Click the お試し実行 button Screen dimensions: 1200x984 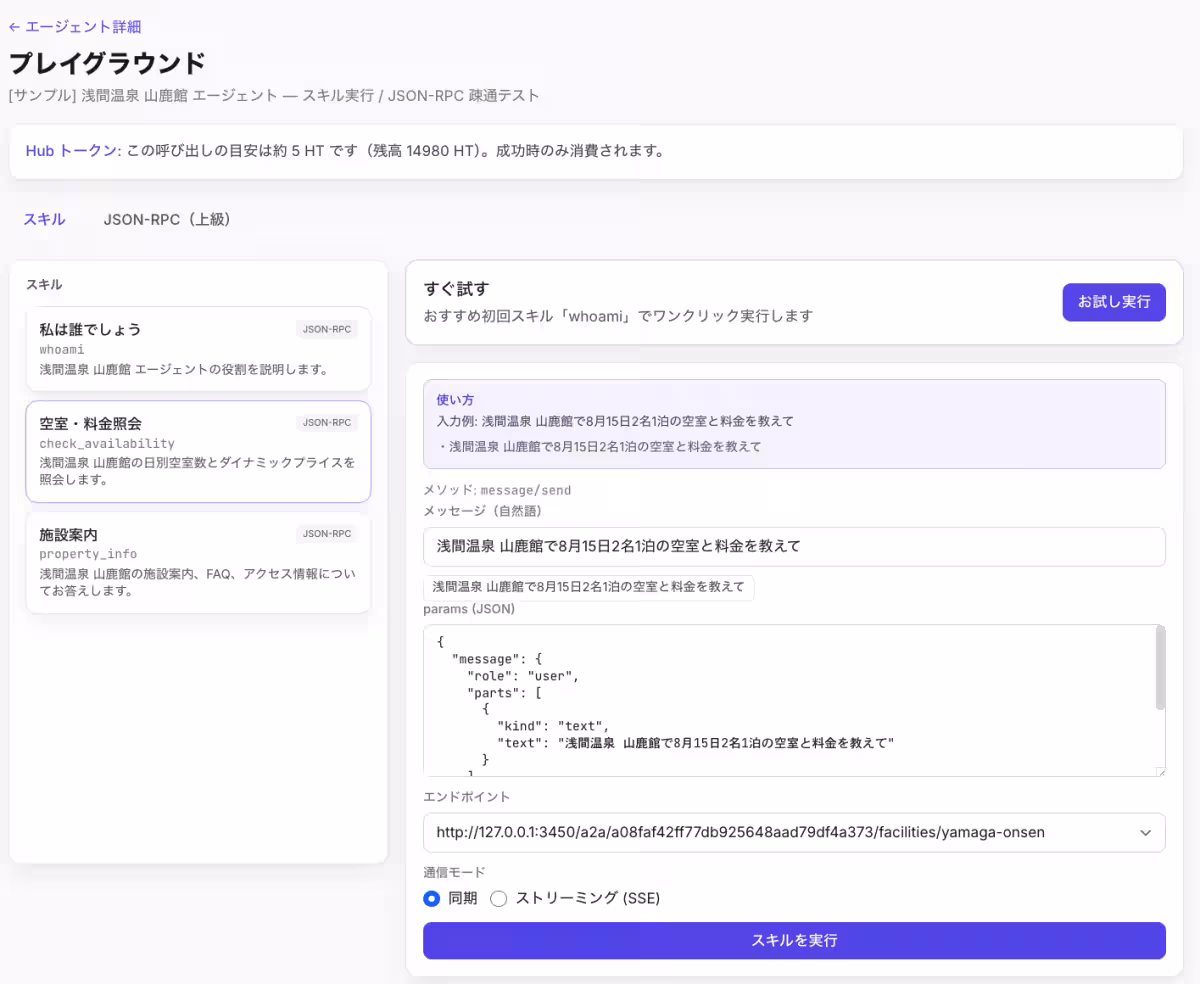pos(1114,302)
